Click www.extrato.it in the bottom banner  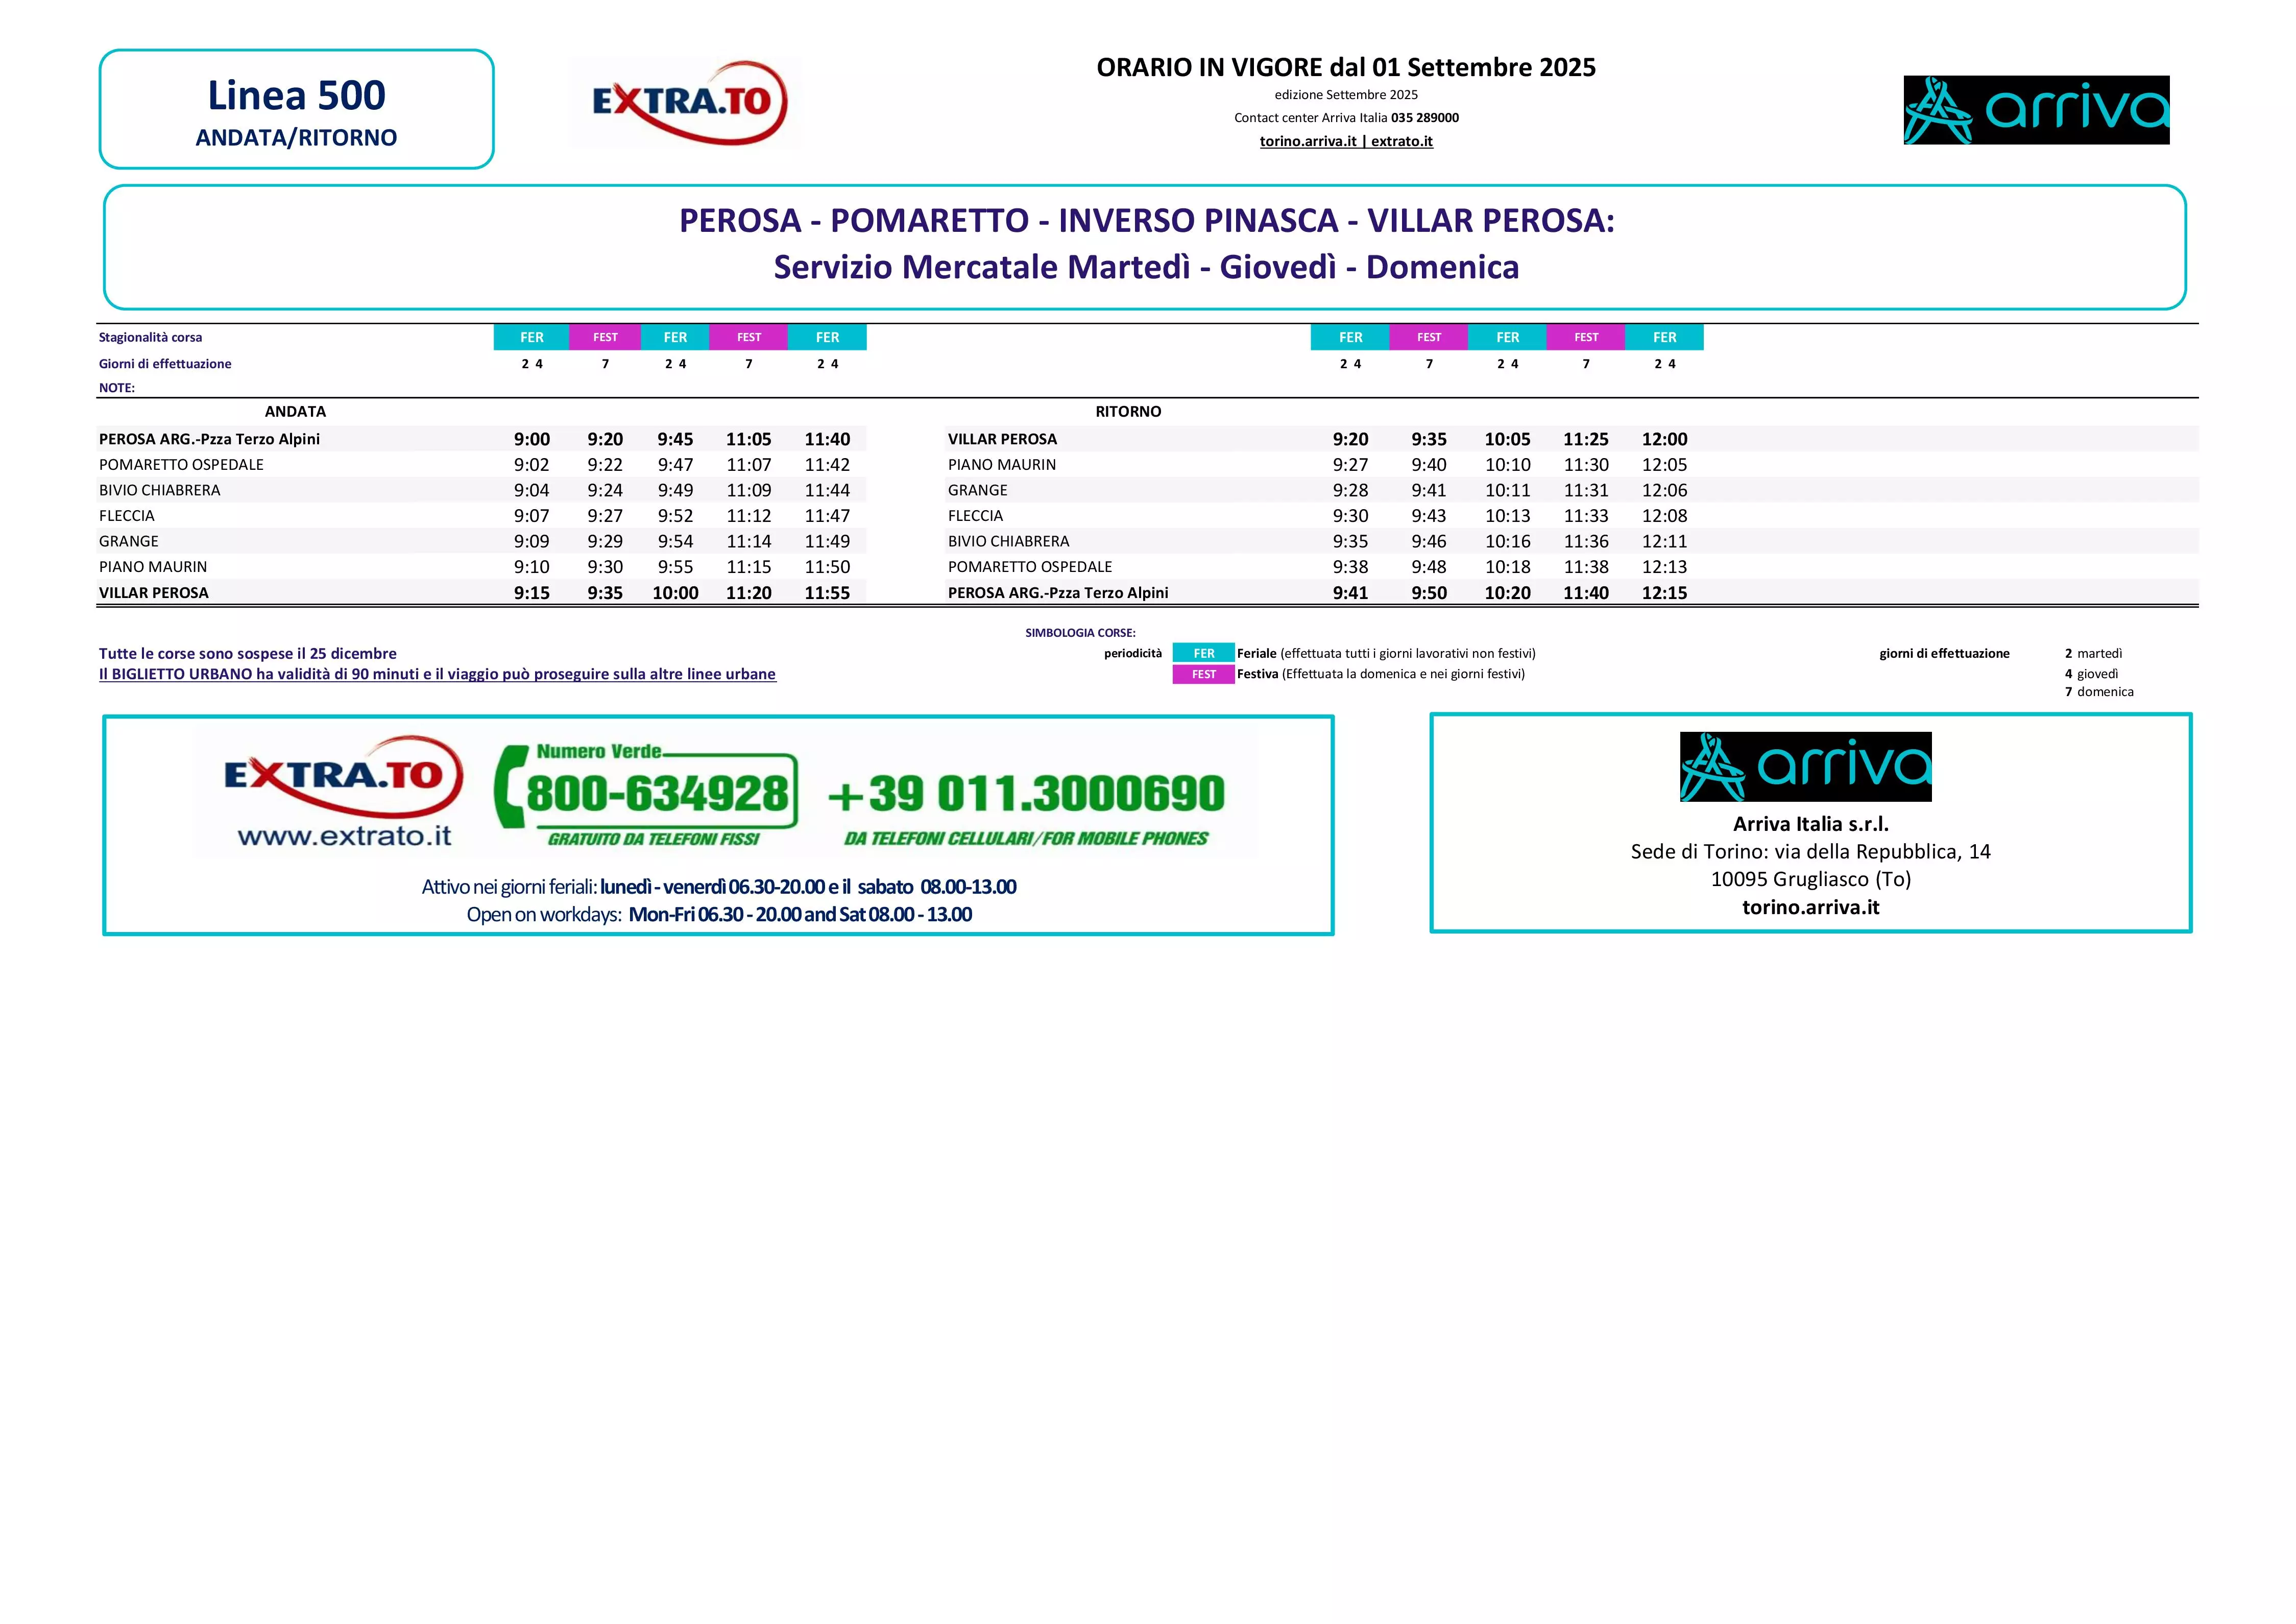tap(344, 836)
